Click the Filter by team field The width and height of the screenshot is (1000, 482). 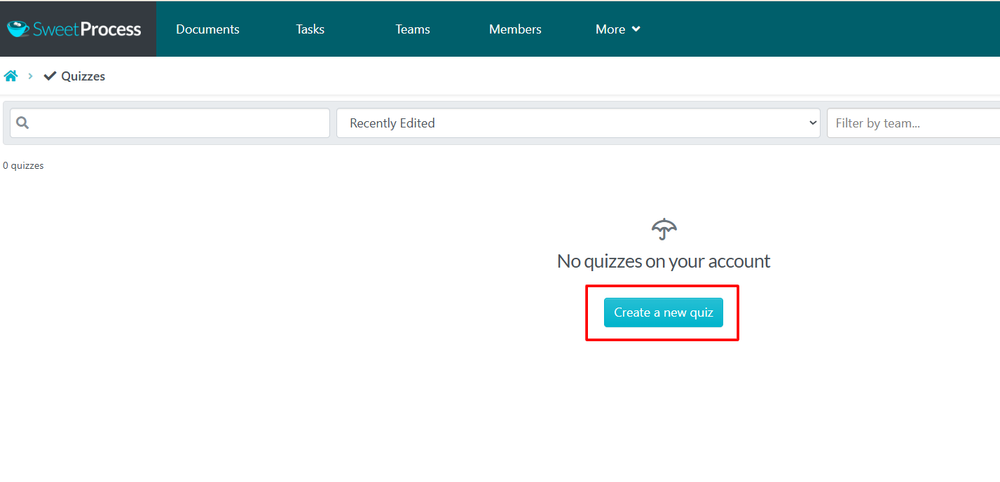pos(910,123)
